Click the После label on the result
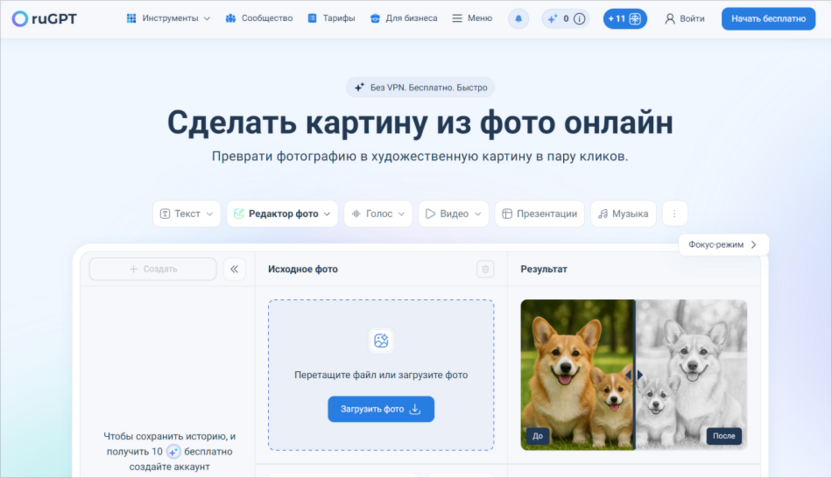 point(724,436)
